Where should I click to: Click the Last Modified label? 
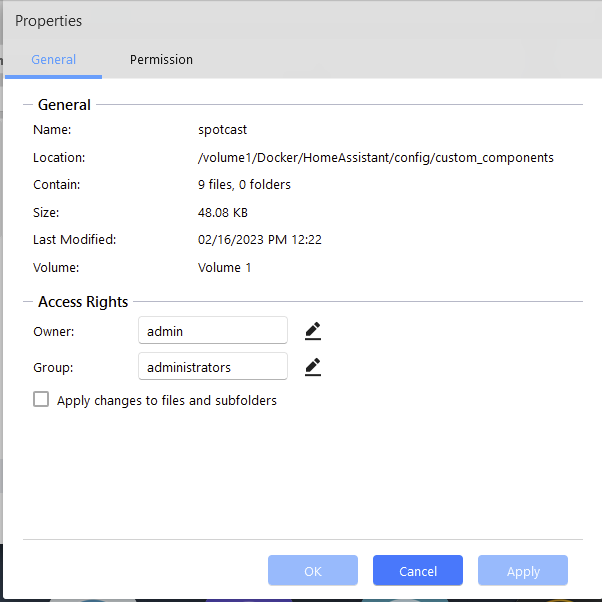coord(74,240)
